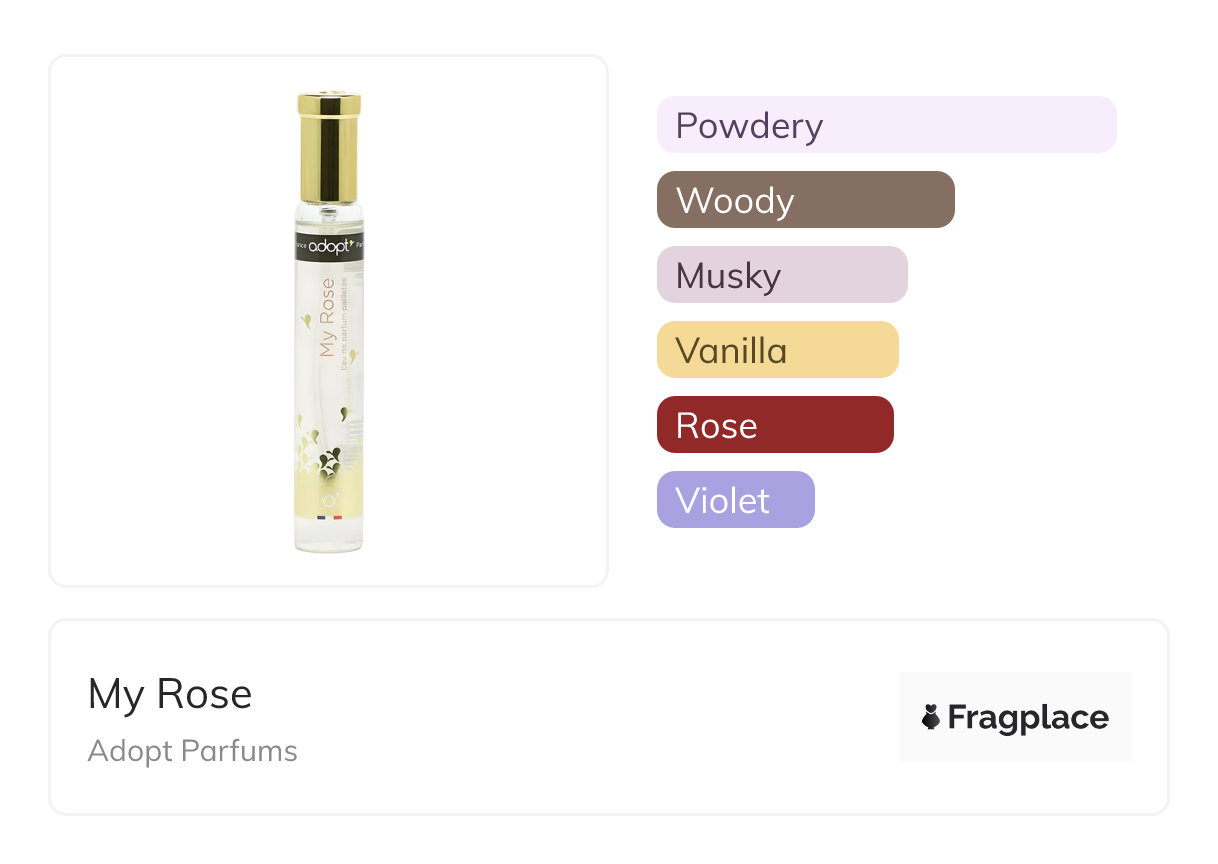Select the Woody accord bar
The image size is (1218, 864).
coord(805,200)
